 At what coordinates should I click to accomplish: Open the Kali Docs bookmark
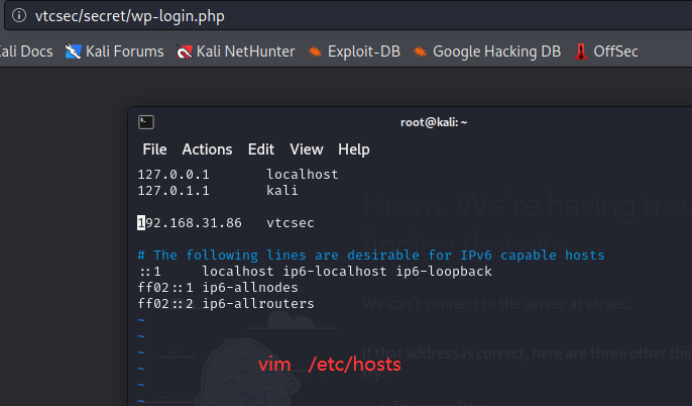(26, 52)
